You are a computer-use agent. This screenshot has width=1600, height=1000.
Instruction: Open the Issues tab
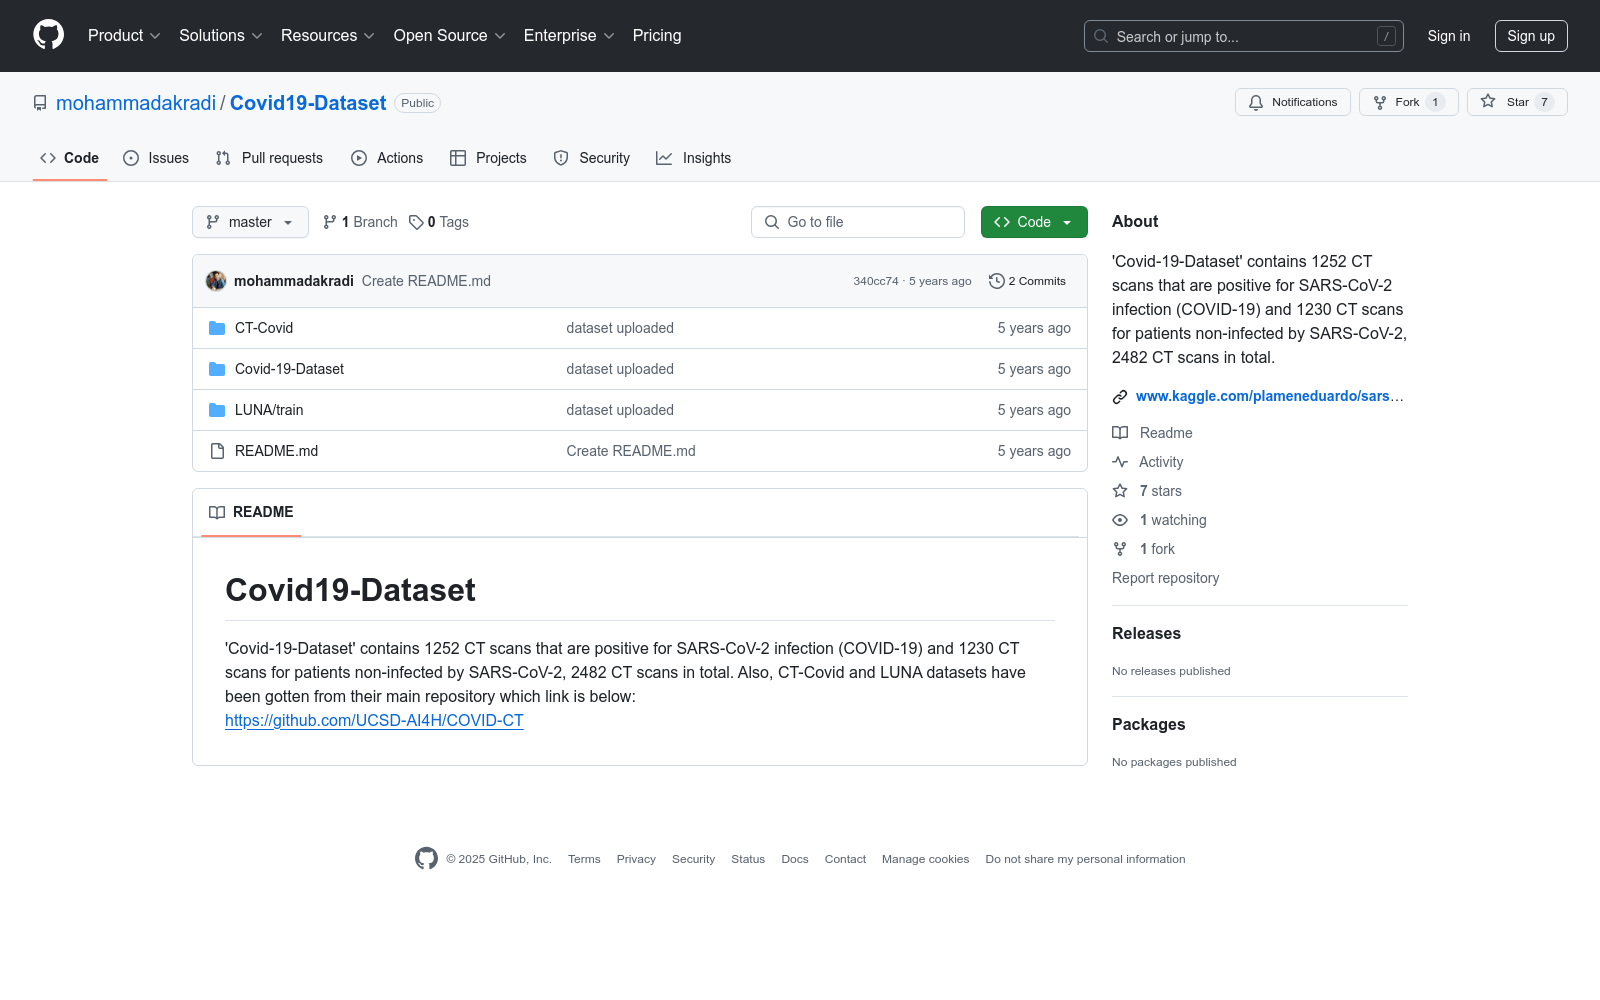(x=156, y=158)
